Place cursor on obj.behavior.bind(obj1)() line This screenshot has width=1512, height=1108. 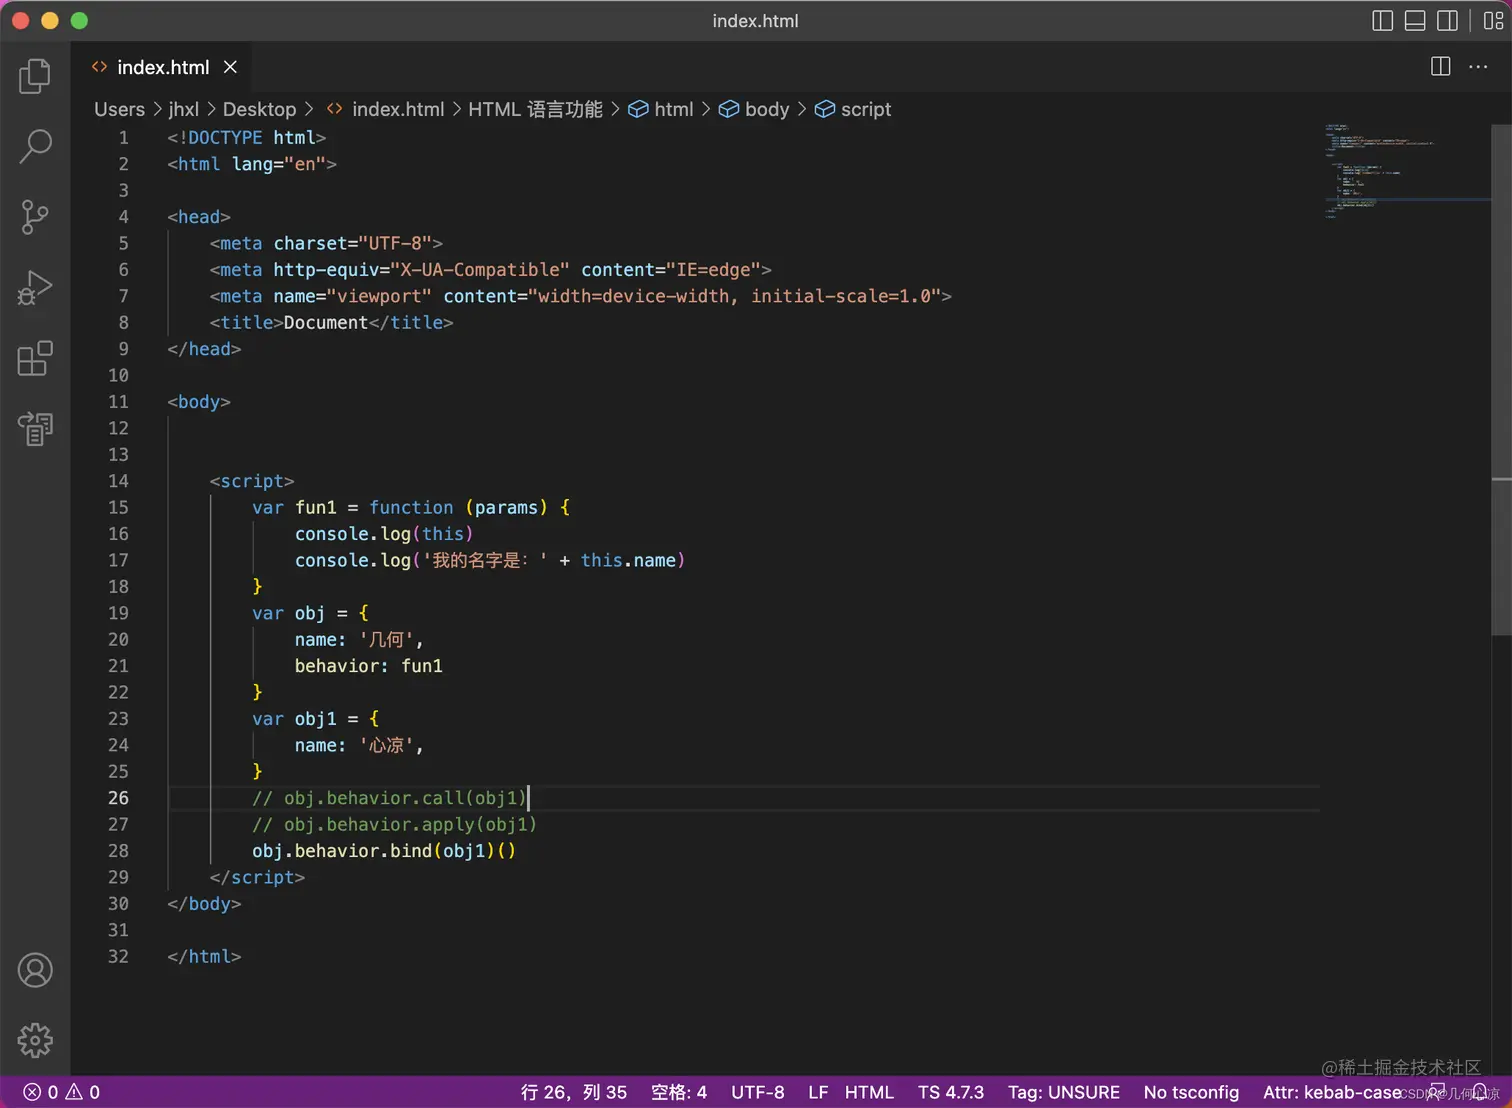pos(384,851)
